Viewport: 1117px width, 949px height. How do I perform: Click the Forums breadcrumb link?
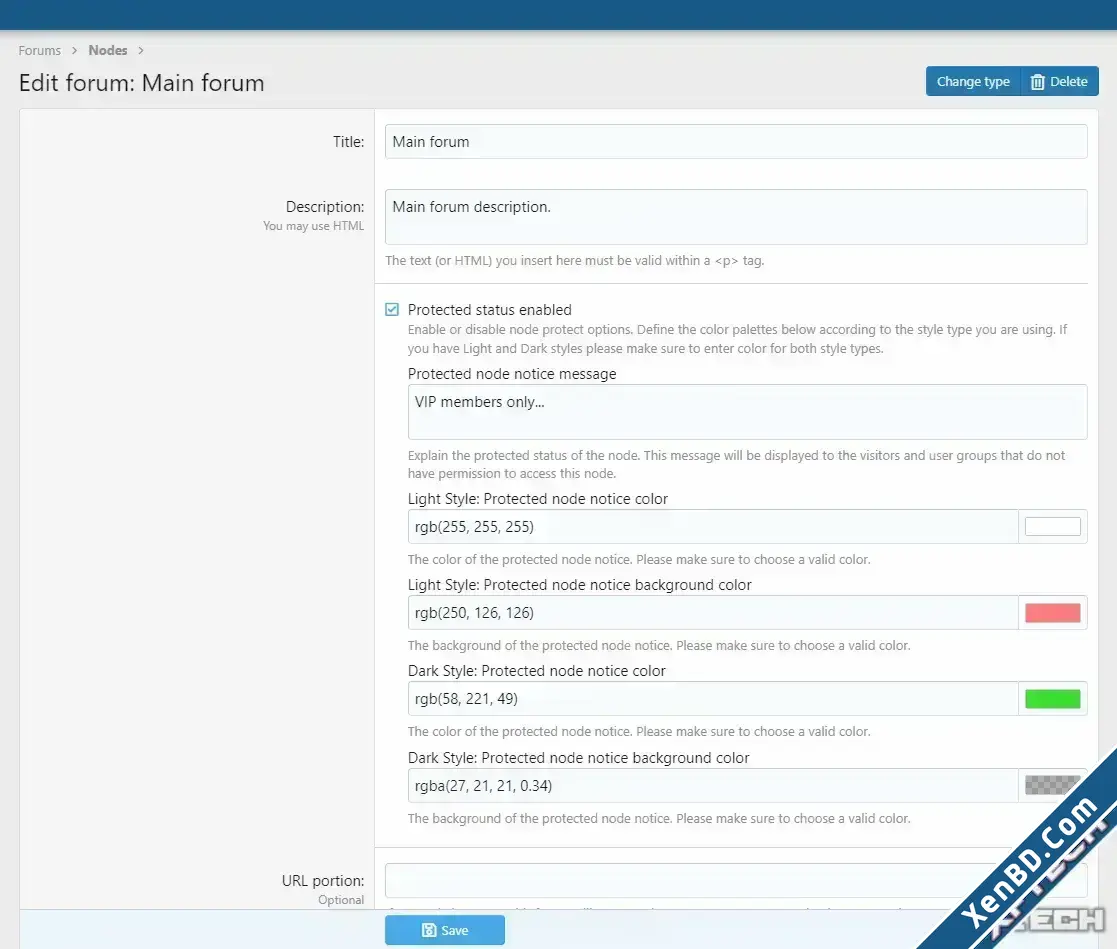(x=39, y=51)
